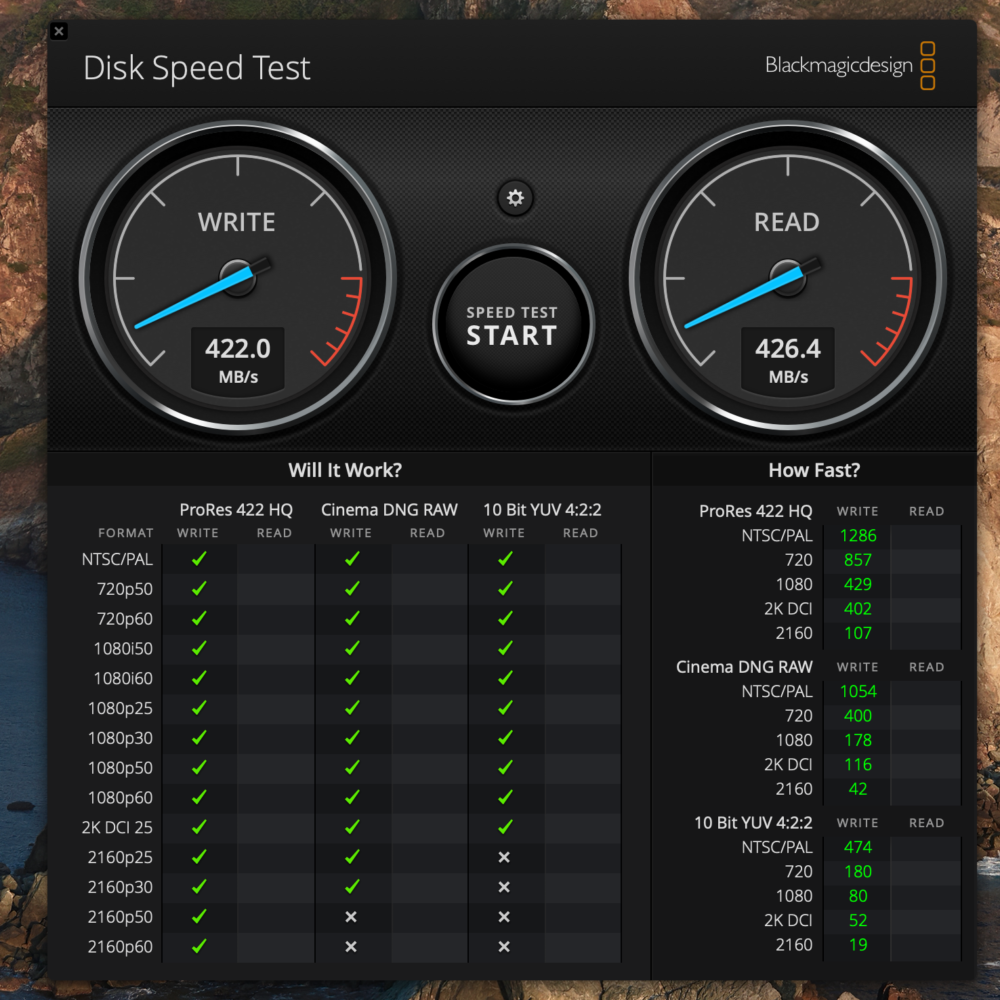Start the speed test
The height and width of the screenshot is (1000, 1000).
tap(513, 325)
